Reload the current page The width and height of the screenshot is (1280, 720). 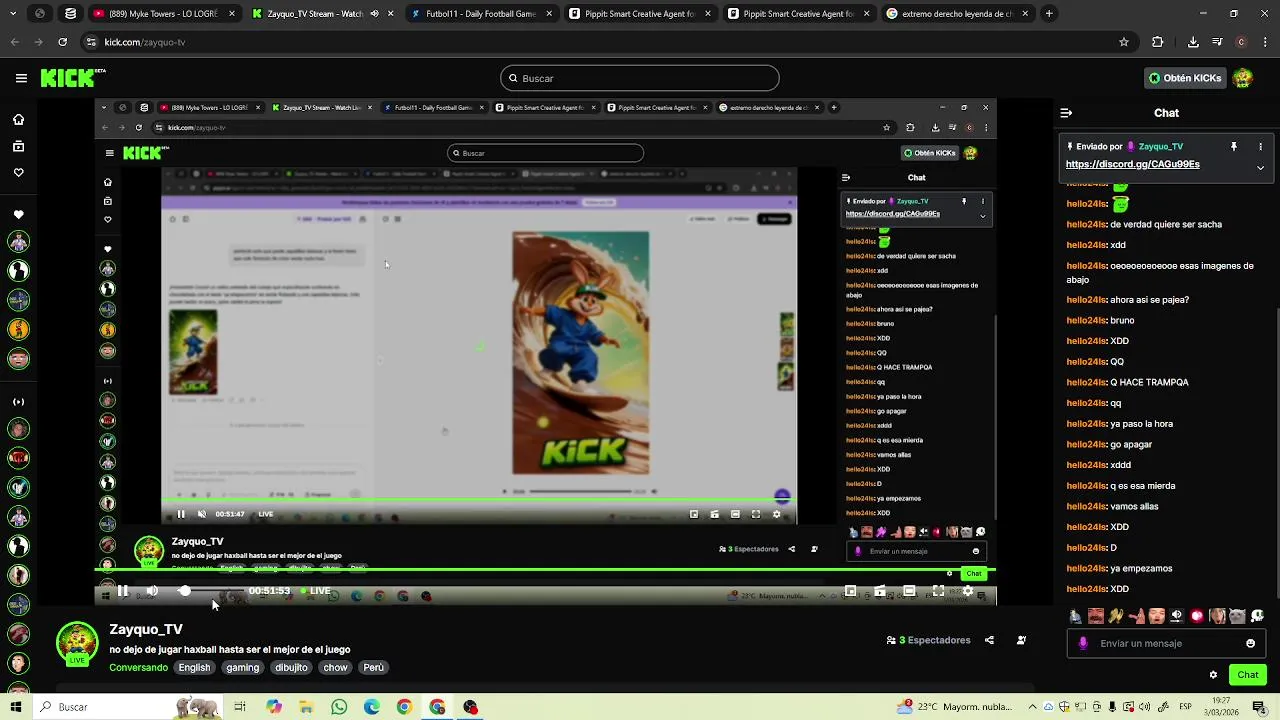[62, 42]
